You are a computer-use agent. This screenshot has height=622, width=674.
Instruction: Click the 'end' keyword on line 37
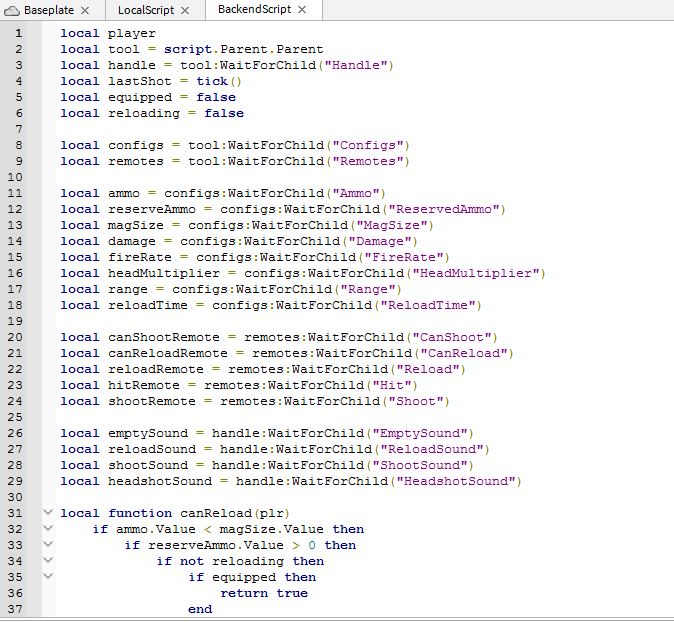point(200,609)
